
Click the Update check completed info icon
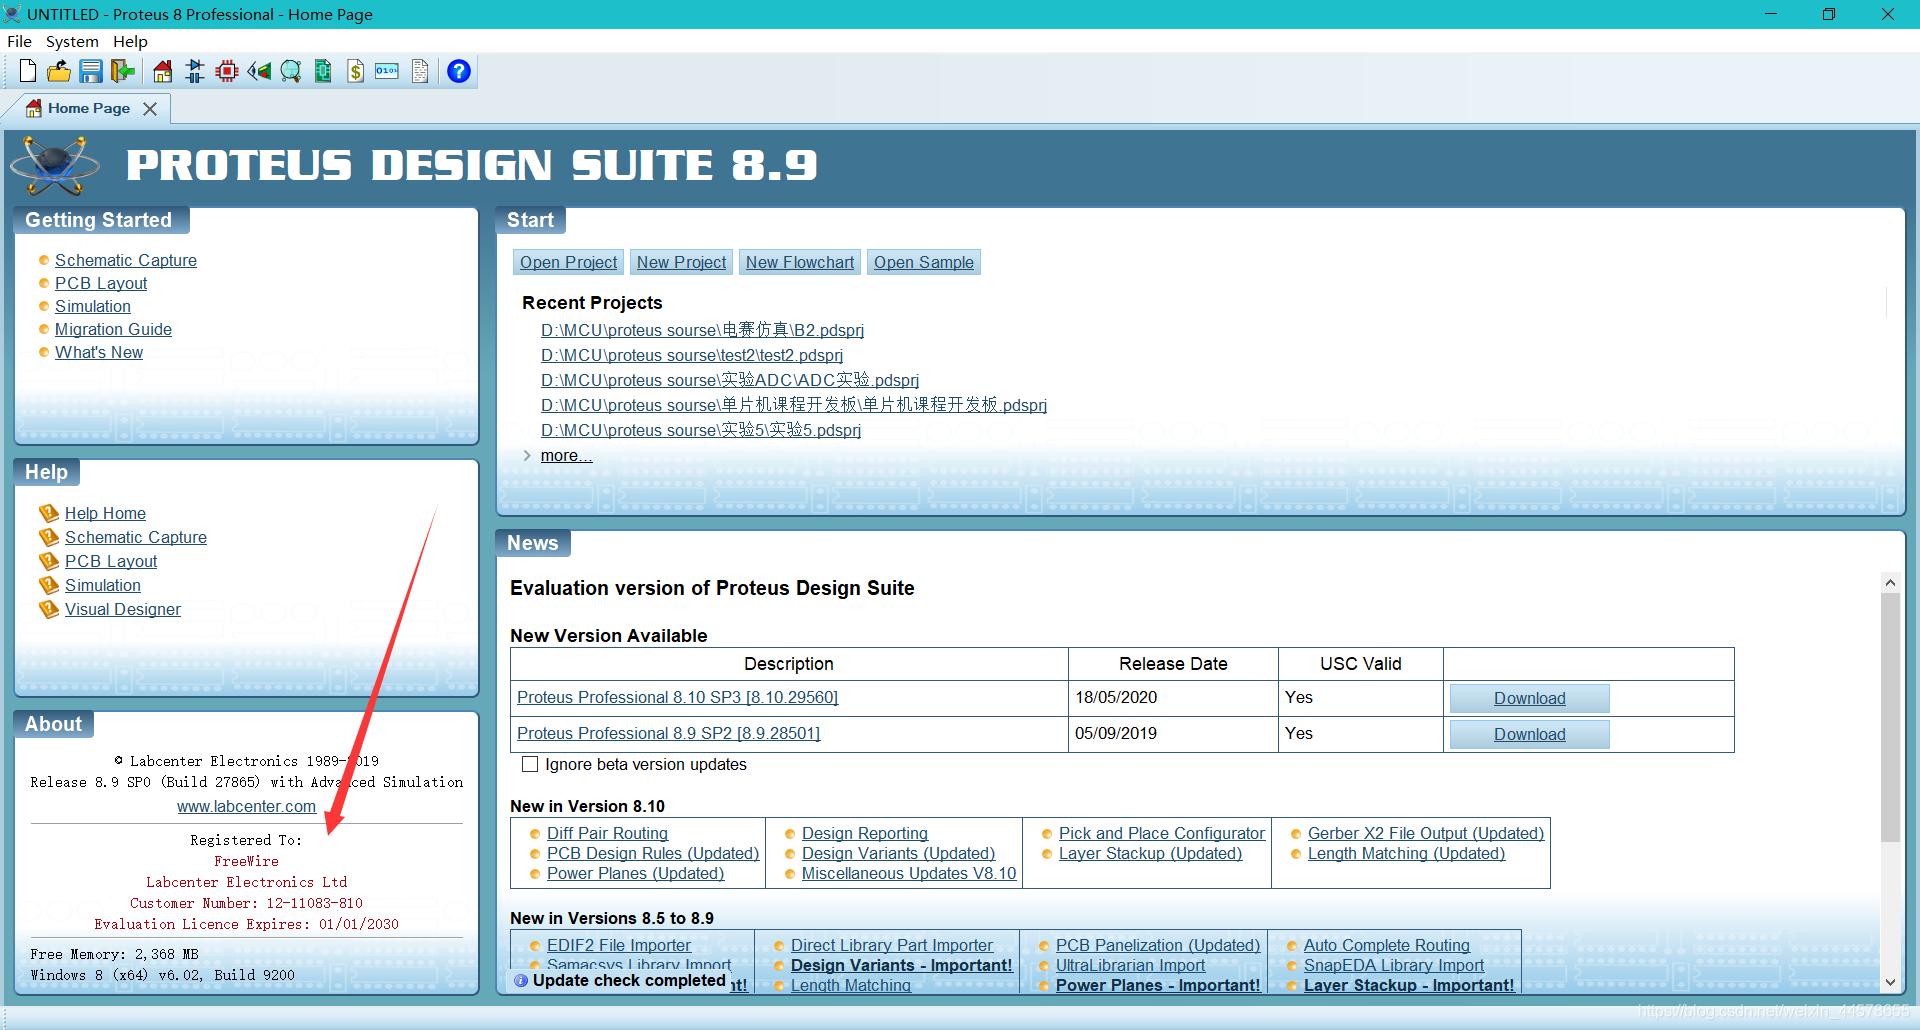pos(521,981)
